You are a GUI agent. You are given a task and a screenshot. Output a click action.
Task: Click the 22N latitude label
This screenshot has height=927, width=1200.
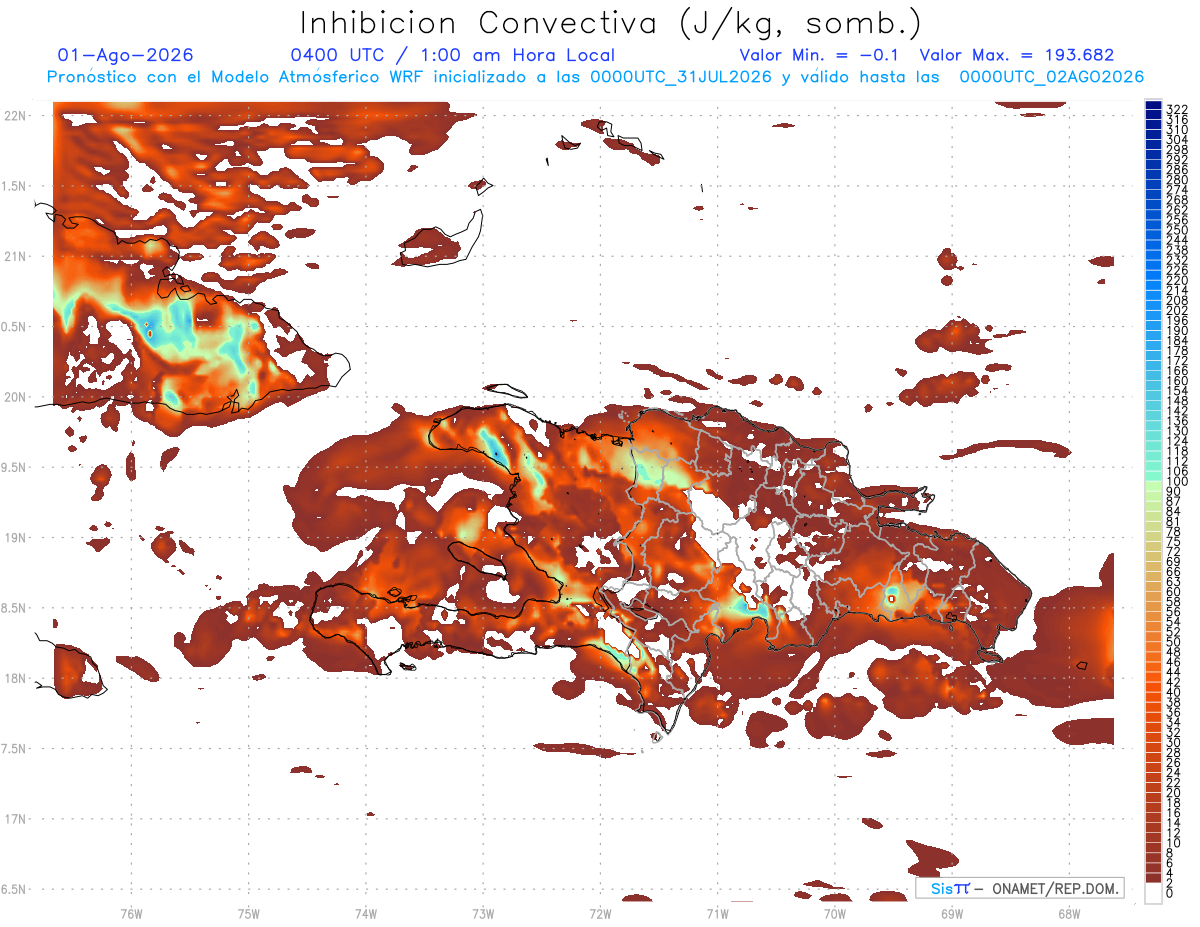[15, 116]
